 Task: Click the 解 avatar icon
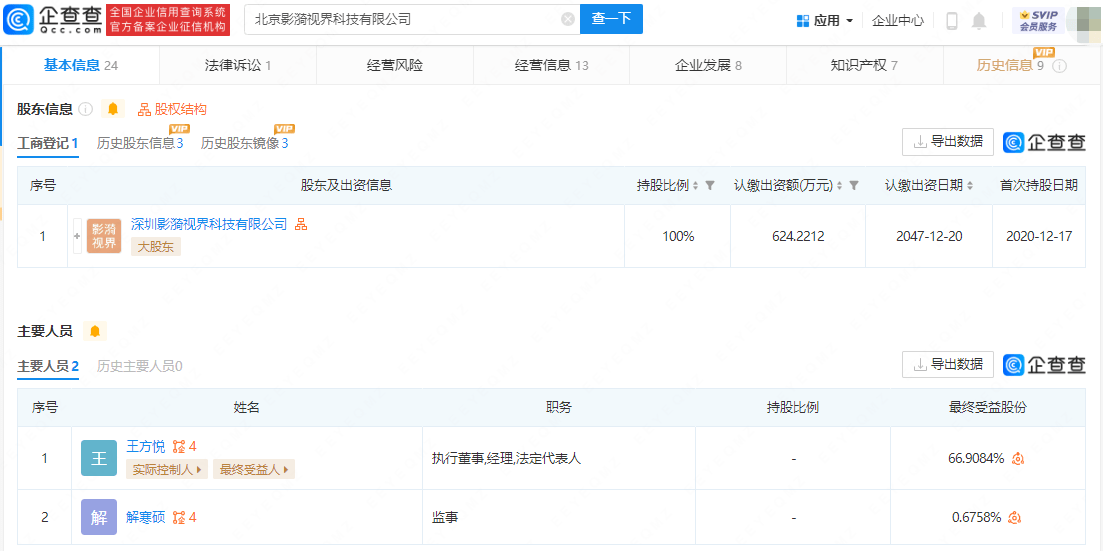point(98,517)
